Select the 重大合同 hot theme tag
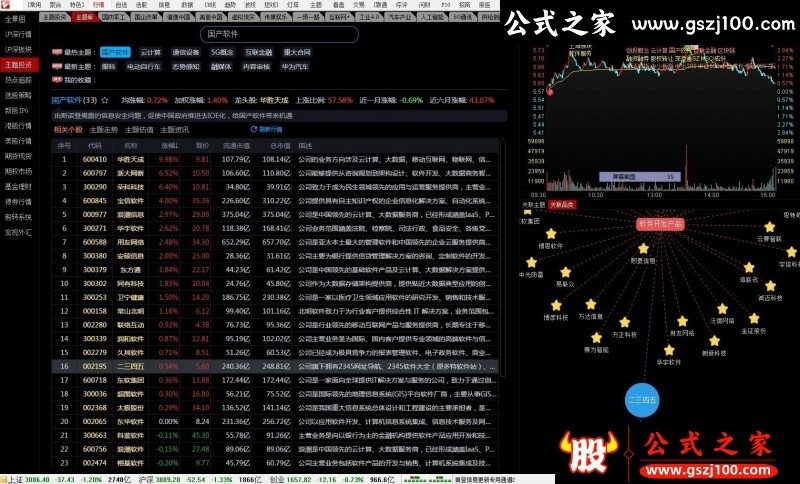Image resolution: width=800 pixels, height=484 pixels. point(297,52)
